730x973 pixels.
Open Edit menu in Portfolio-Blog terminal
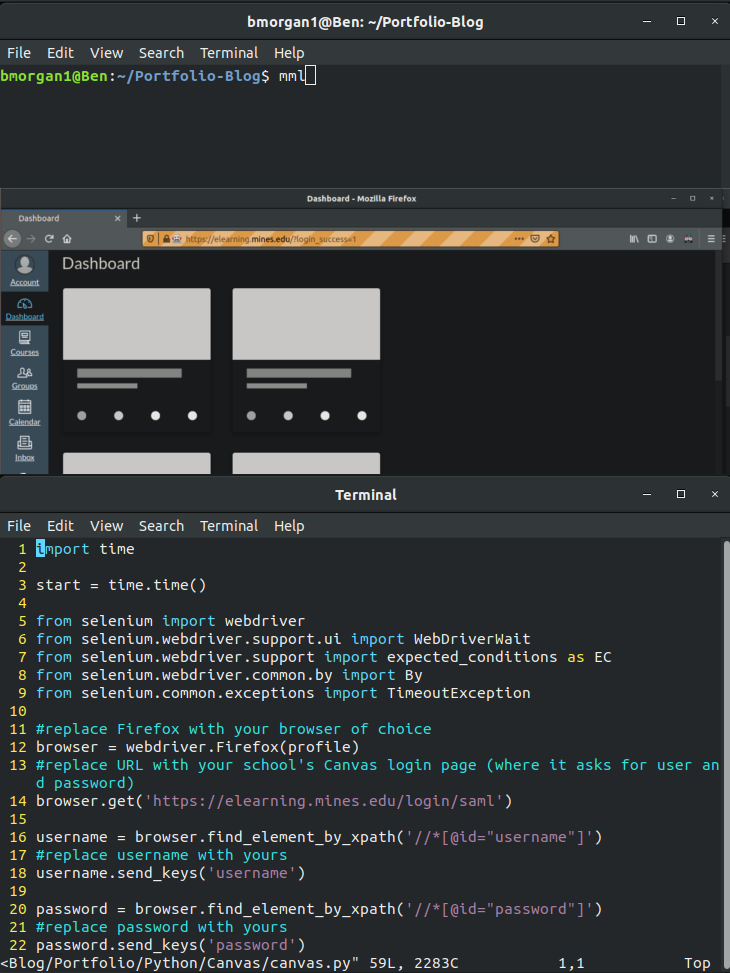tap(60, 53)
